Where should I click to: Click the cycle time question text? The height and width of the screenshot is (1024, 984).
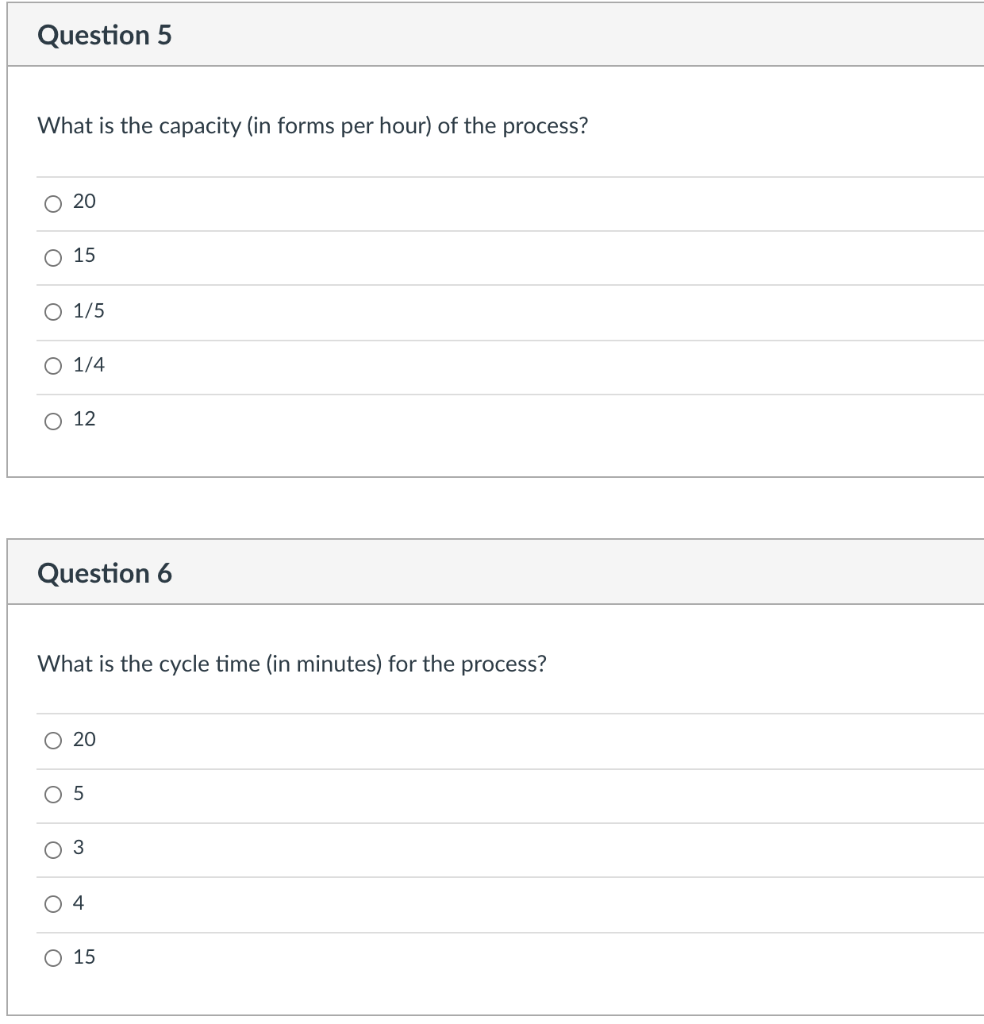292,662
